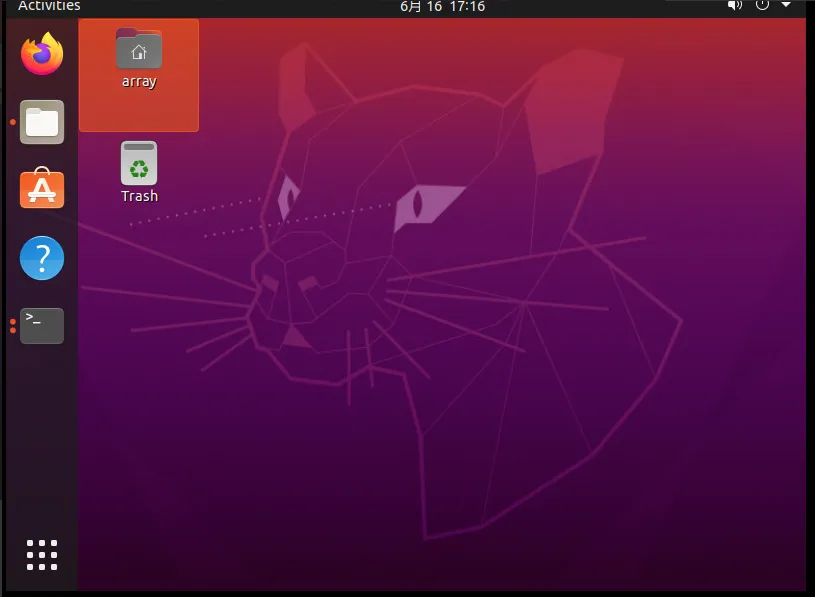Image resolution: width=815 pixels, height=597 pixels.
Task: Open Ubuntu Software store icon
Action: click(42, 188)
